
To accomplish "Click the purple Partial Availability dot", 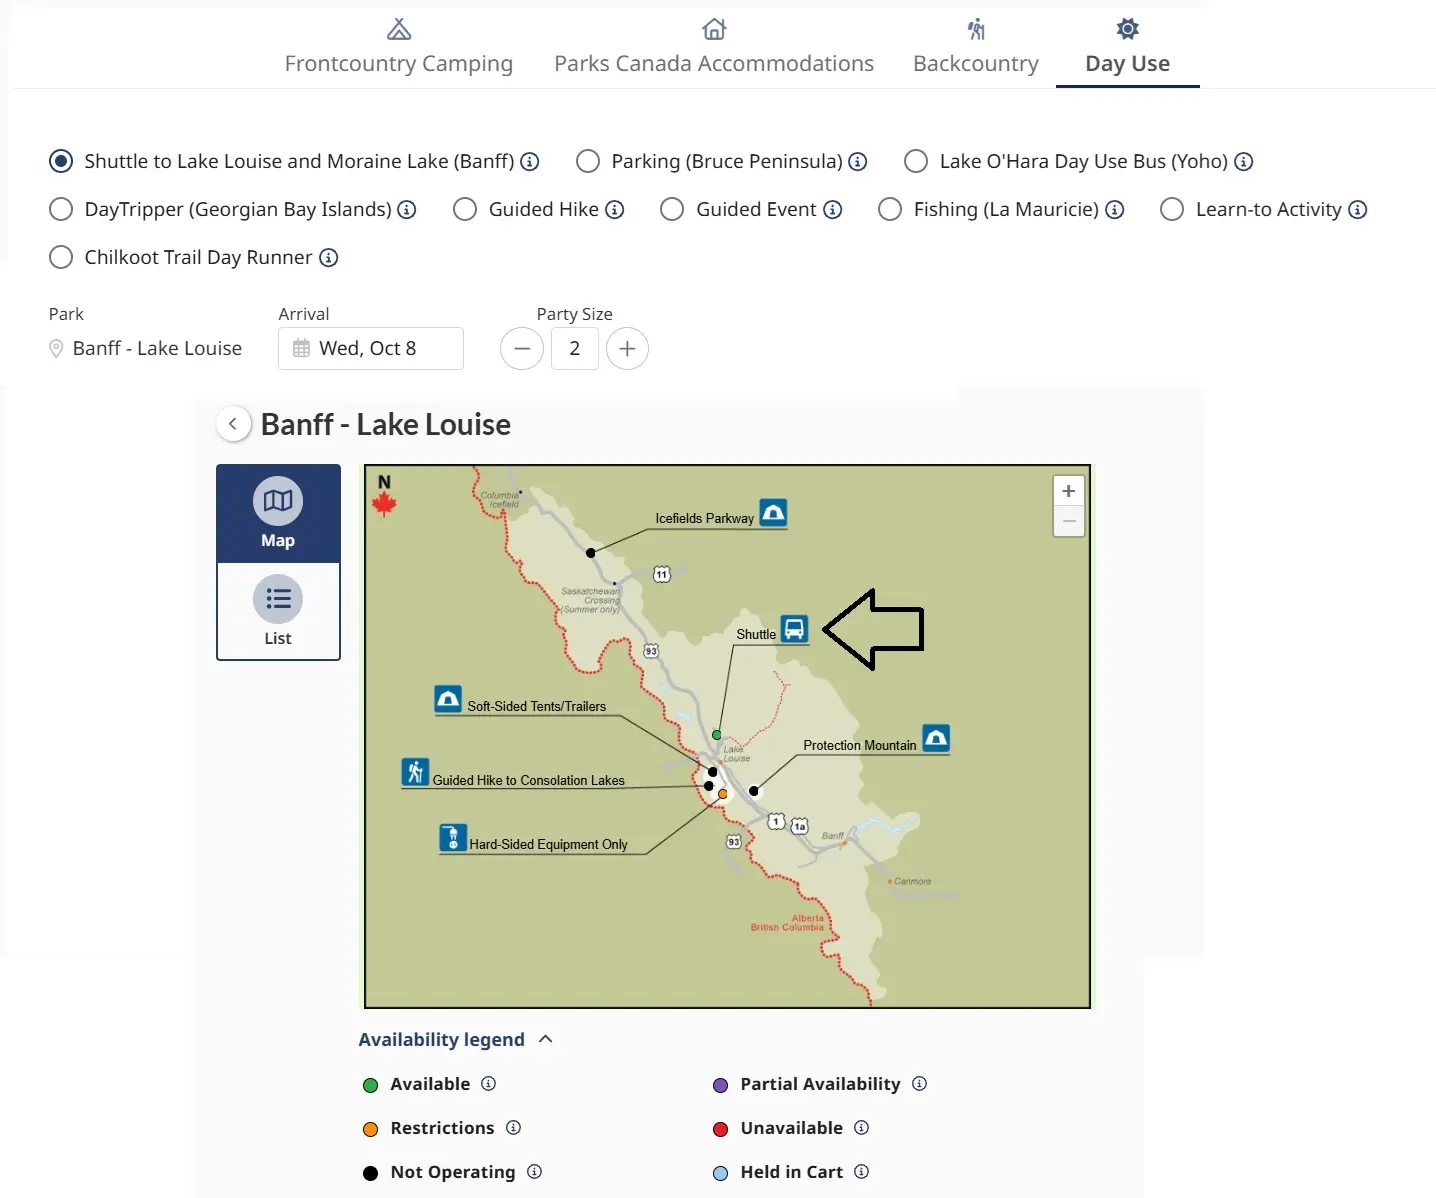I will point(720,1085).
